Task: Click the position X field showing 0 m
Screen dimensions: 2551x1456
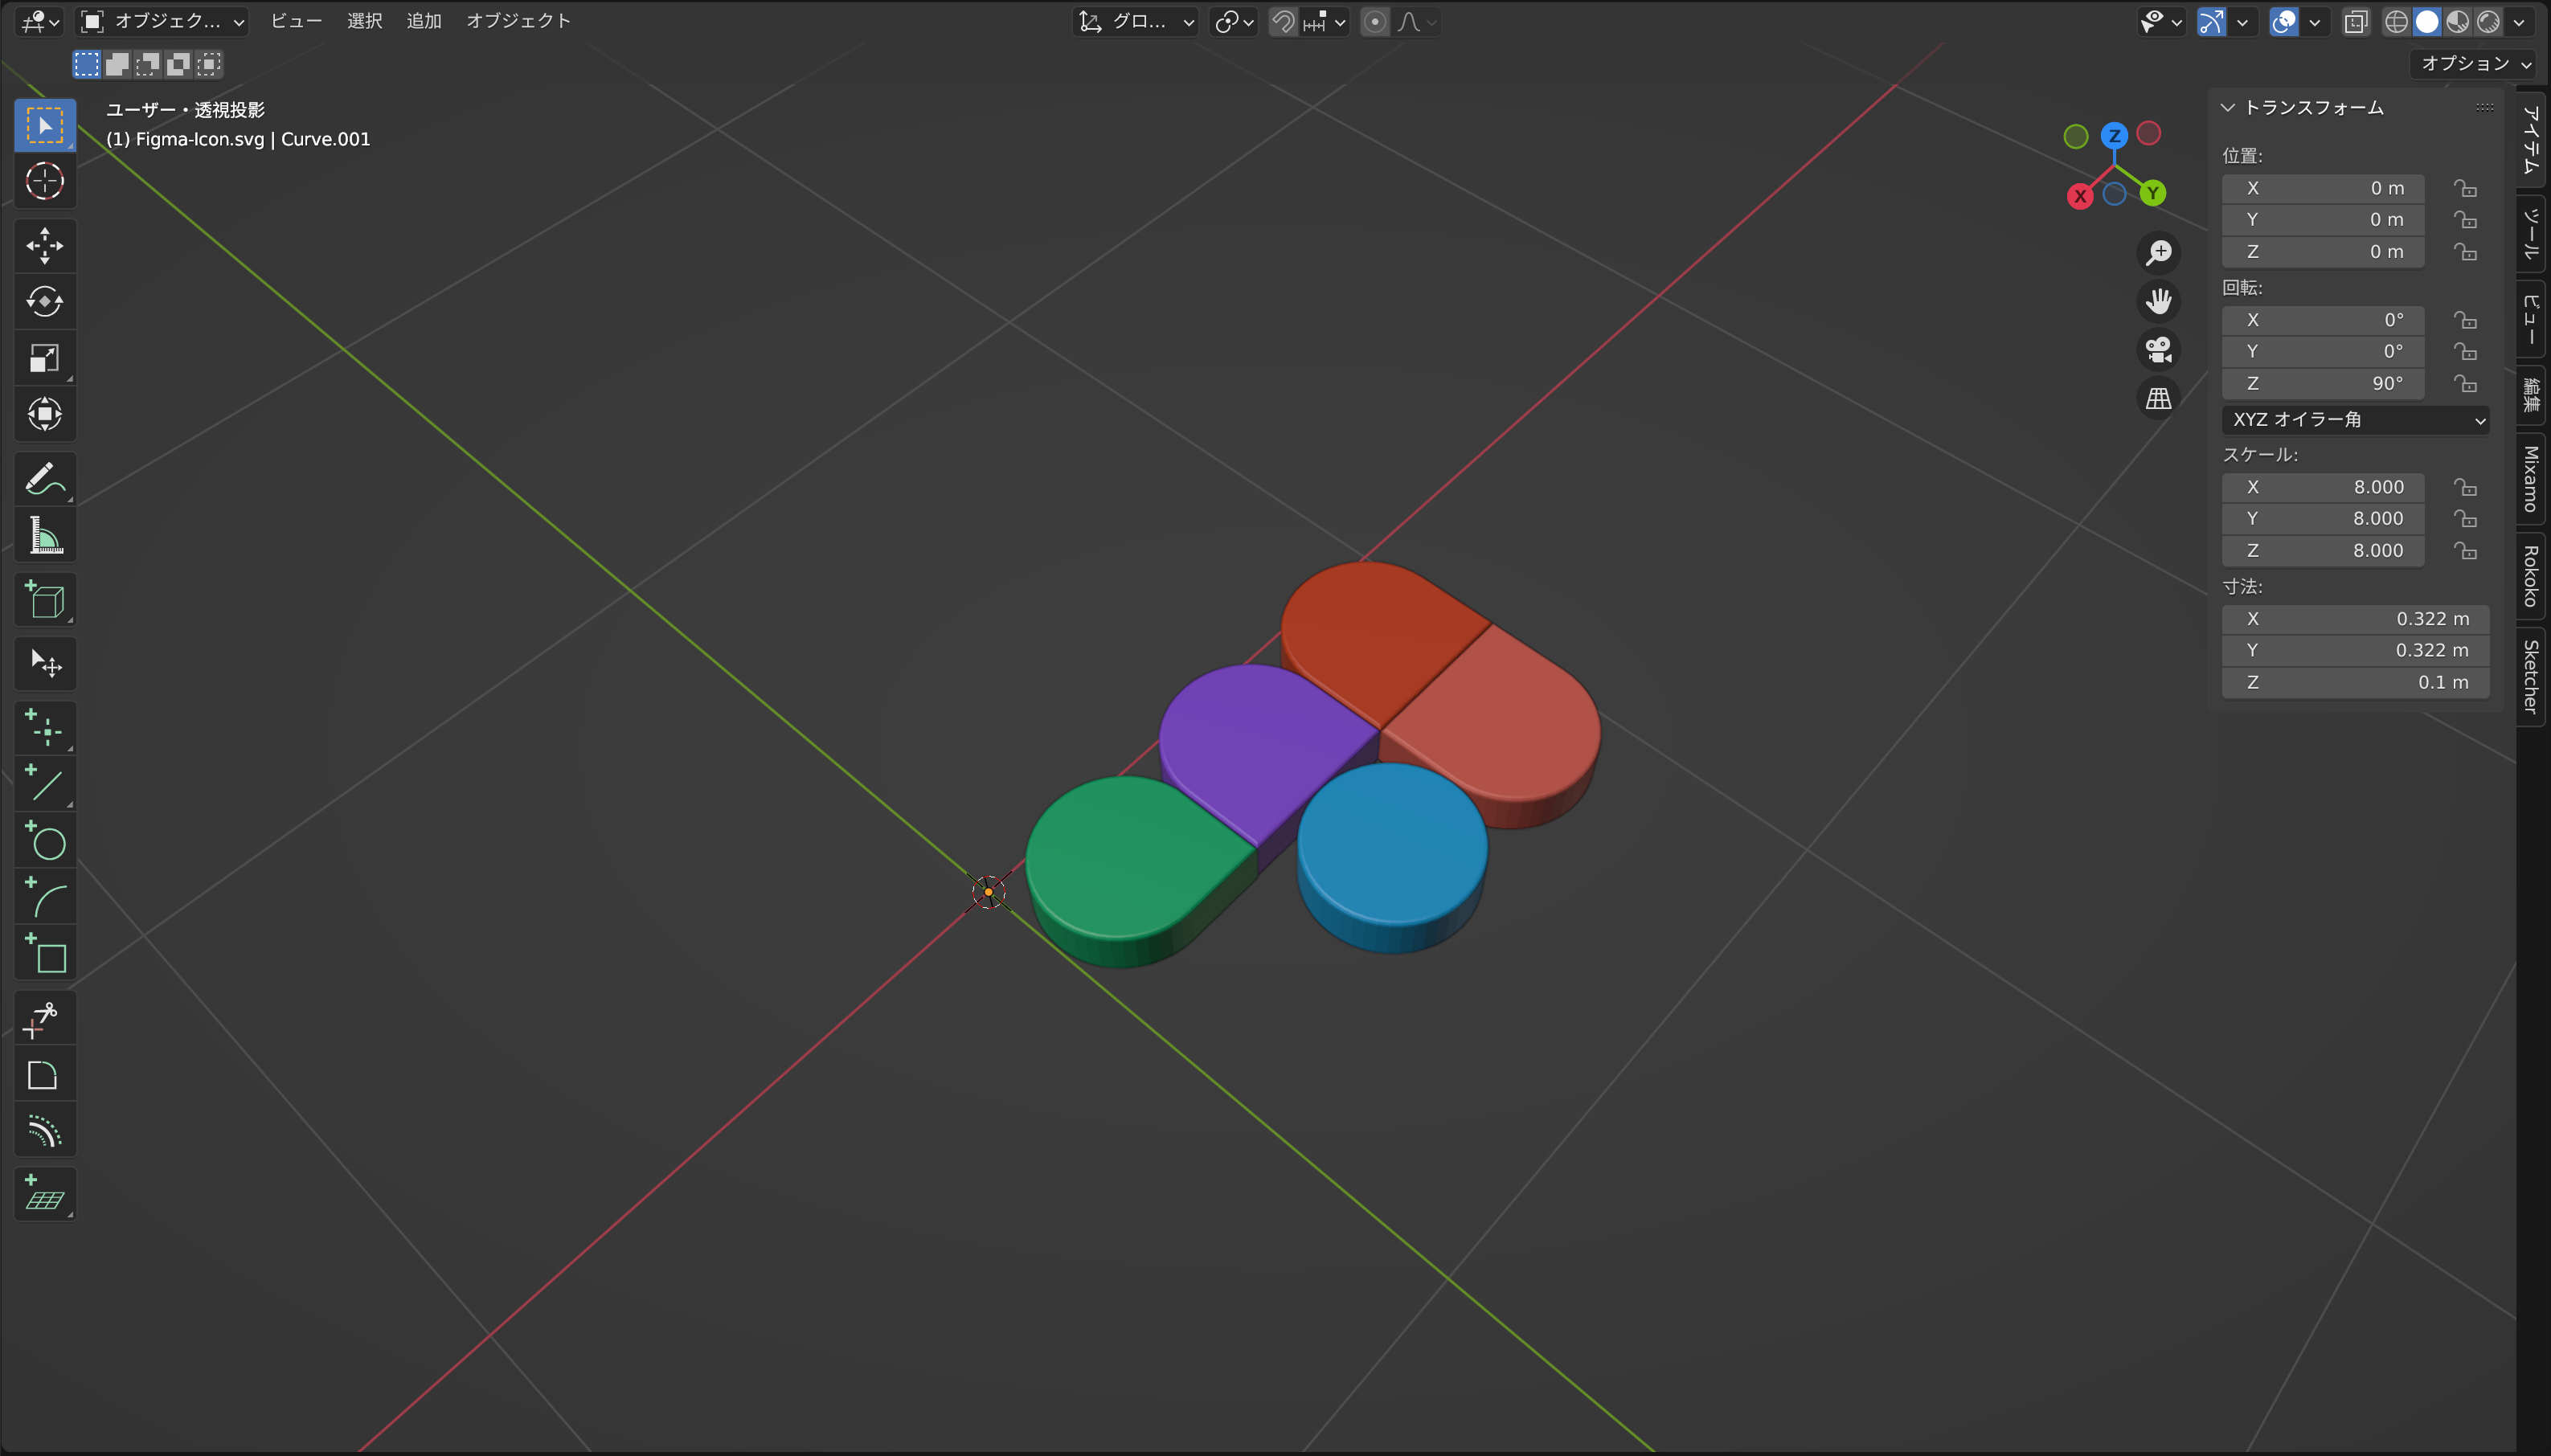Action: (x=2322, y=188)
